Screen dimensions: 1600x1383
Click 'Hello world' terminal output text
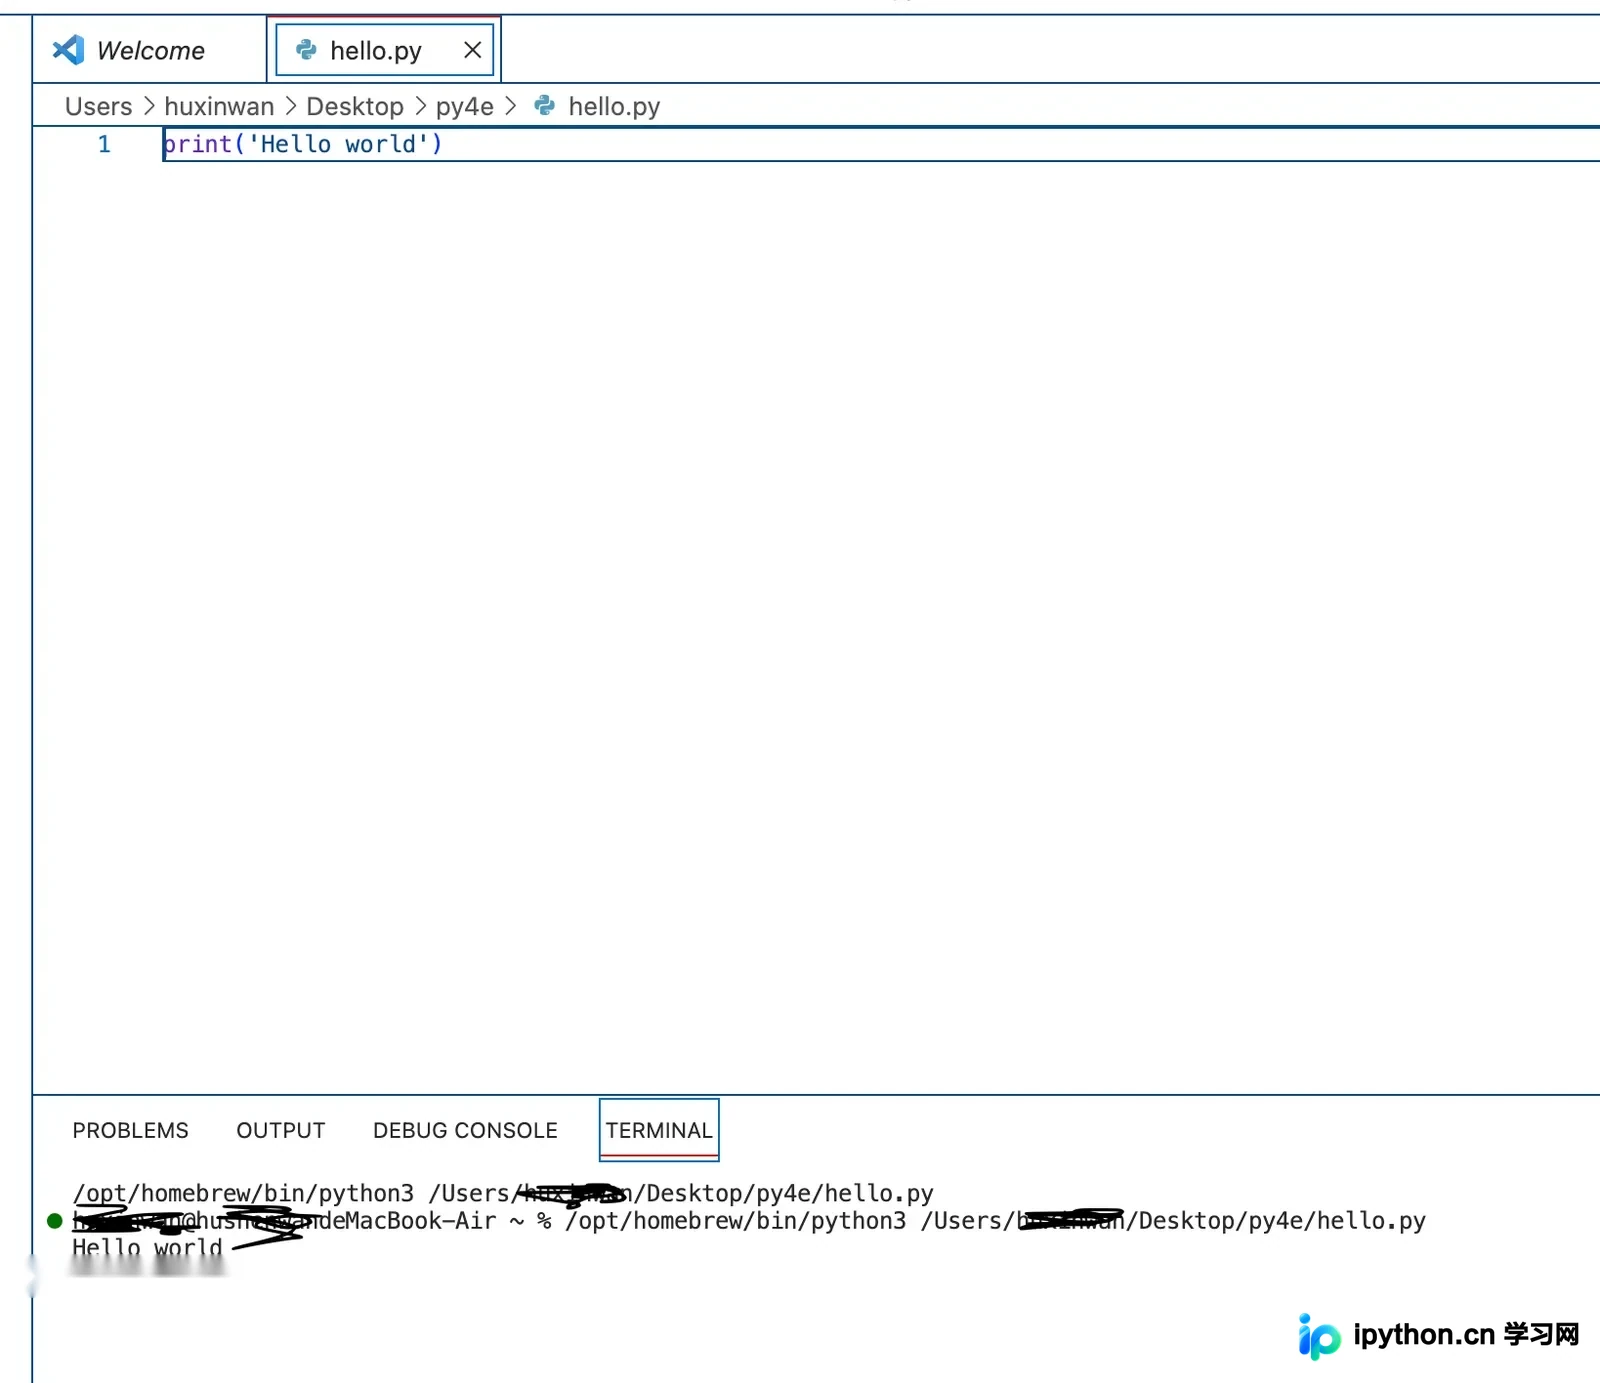pyautogui.click(x=147, y=1248)
